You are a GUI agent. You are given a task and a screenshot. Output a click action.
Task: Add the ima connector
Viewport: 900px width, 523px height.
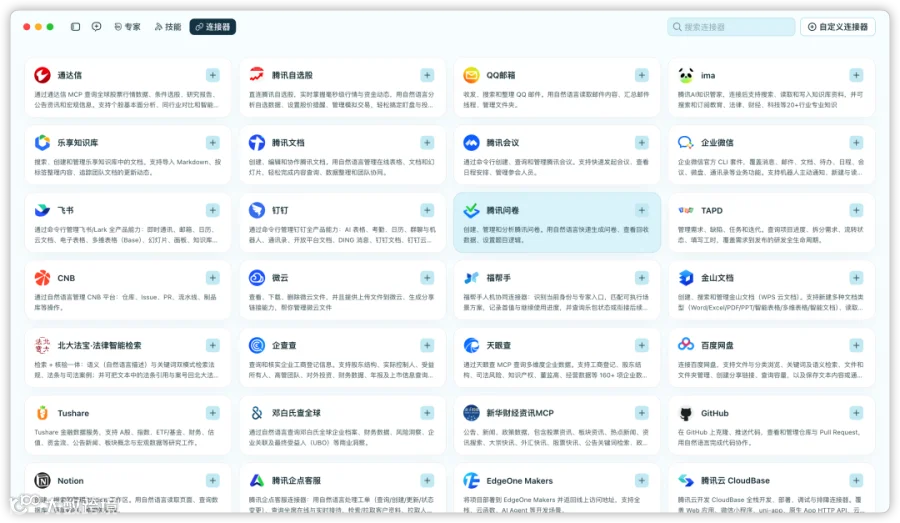pos(856,75)
